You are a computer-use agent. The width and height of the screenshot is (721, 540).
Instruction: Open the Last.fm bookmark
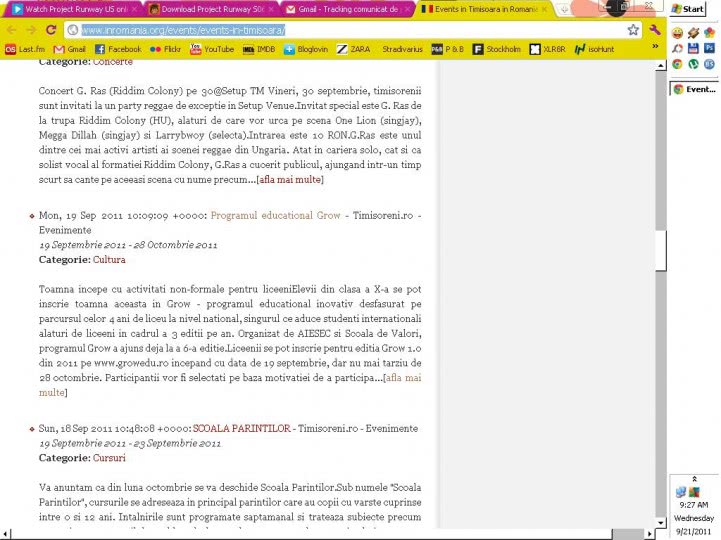(24, 48)
